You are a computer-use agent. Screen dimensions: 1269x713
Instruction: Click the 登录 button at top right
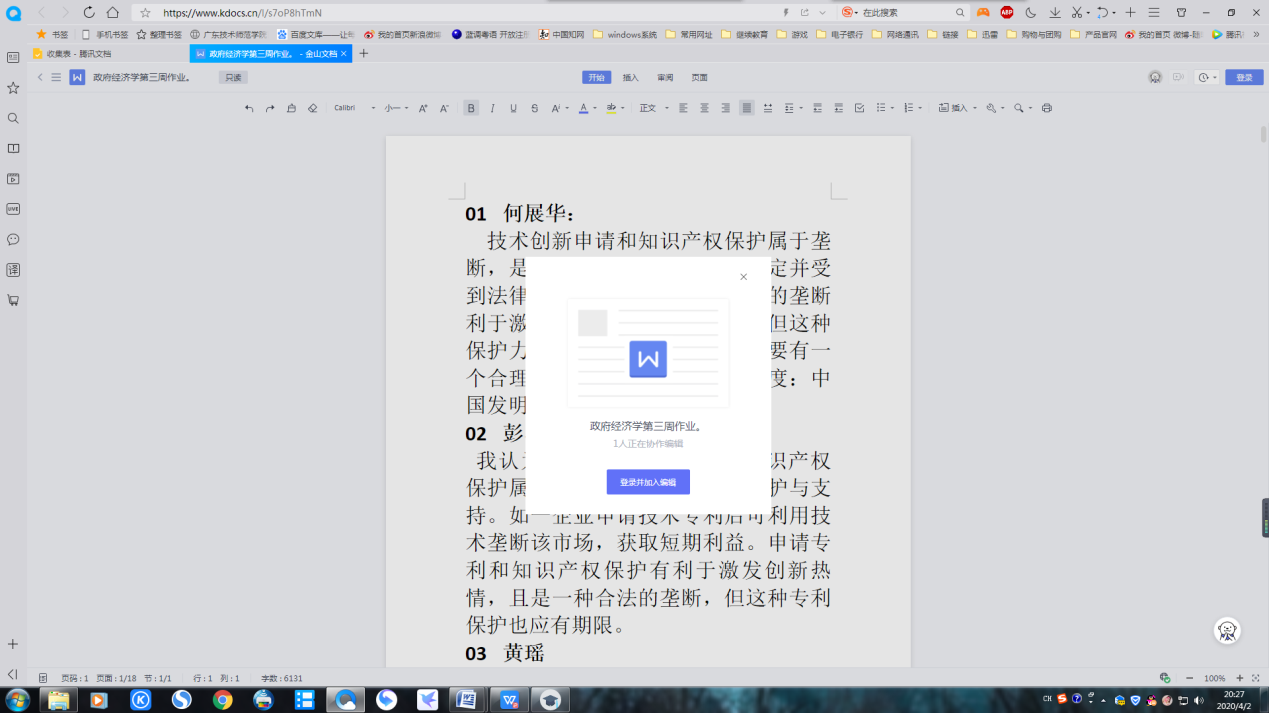[x=1244, y=77]
